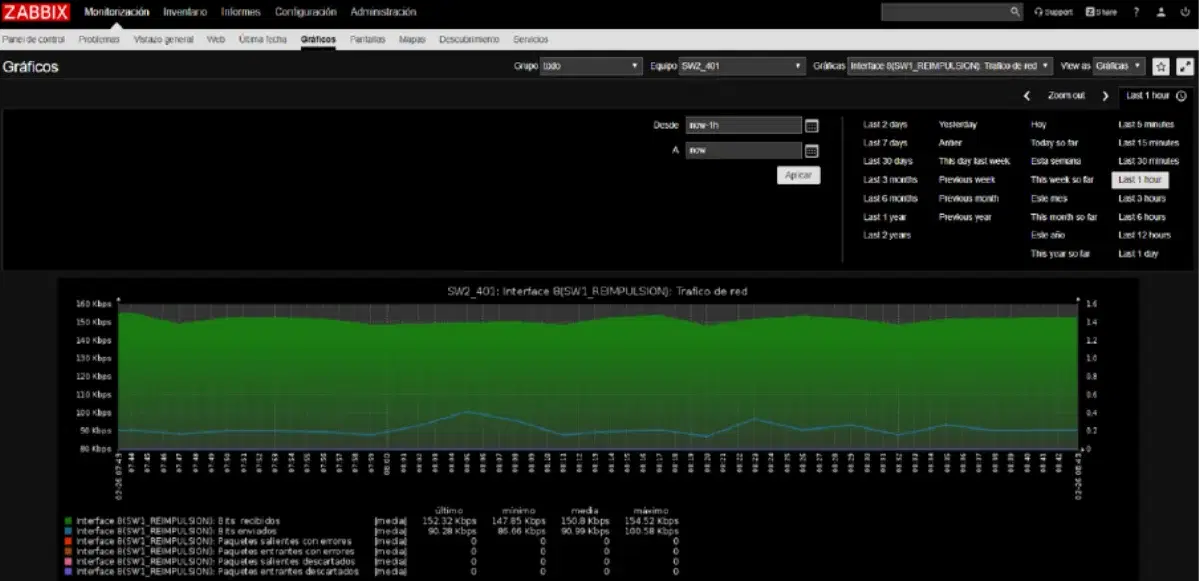Go to Pantallas submenu
The width and height of the screenshot is (1200, 581).
point(368,39)
